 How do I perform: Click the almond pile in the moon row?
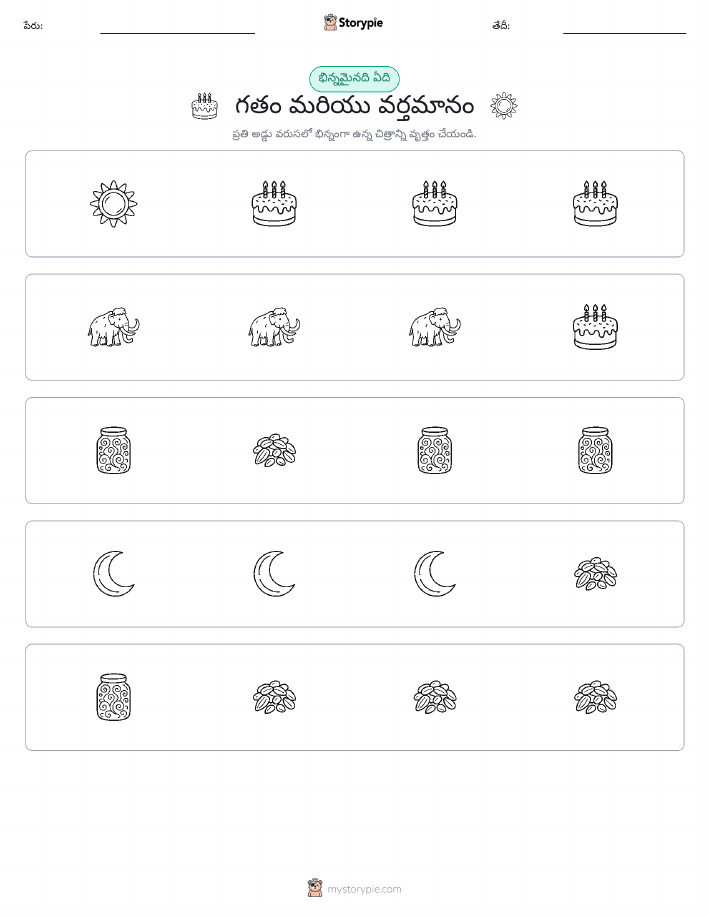pos(595,574)
